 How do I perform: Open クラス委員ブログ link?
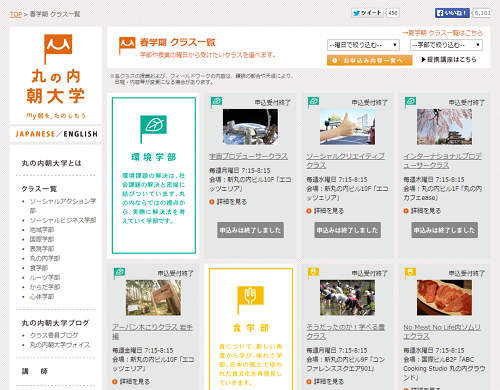54,335
